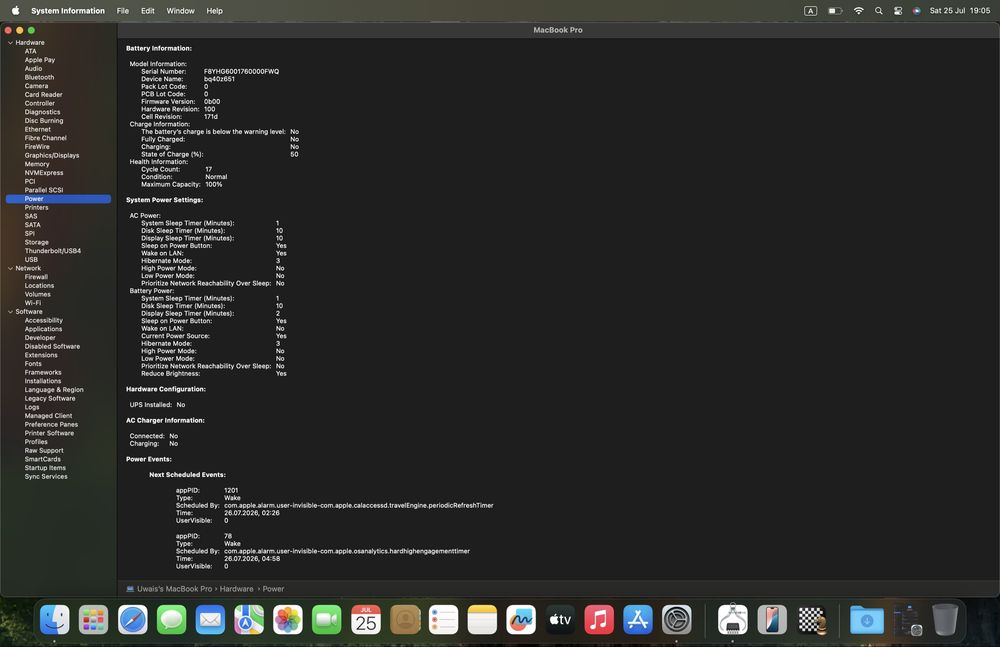Click the battery status icon
The height and width of the screenshot is (647, 1000).
pos(835,11)
